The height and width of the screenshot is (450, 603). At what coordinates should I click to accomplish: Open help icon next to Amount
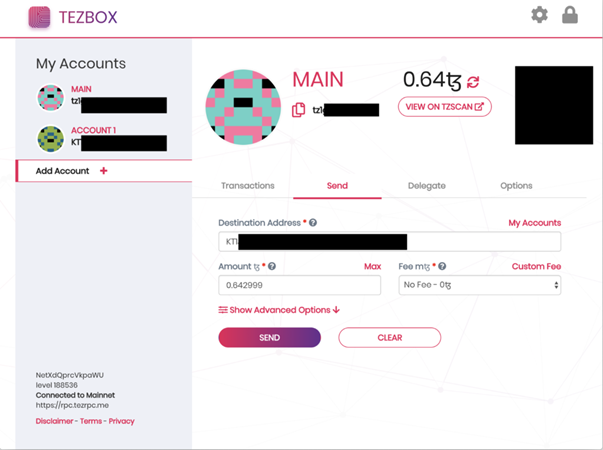point(272,266)
